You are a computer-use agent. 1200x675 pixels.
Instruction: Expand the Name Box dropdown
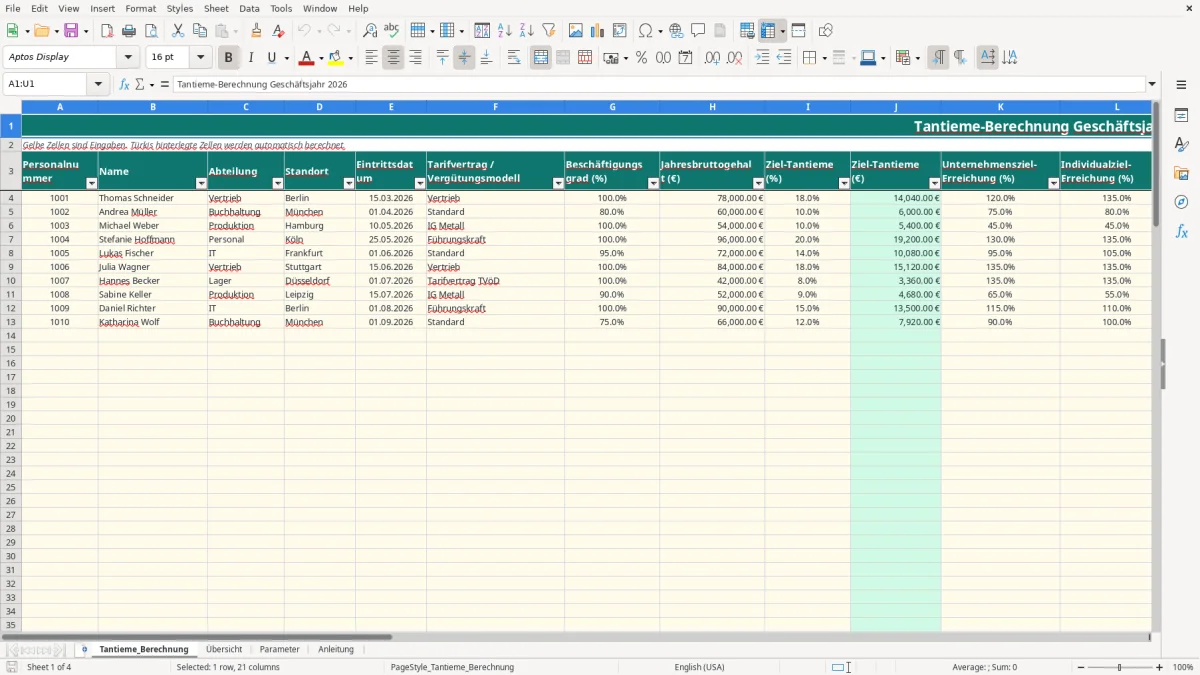pos(99,84)
